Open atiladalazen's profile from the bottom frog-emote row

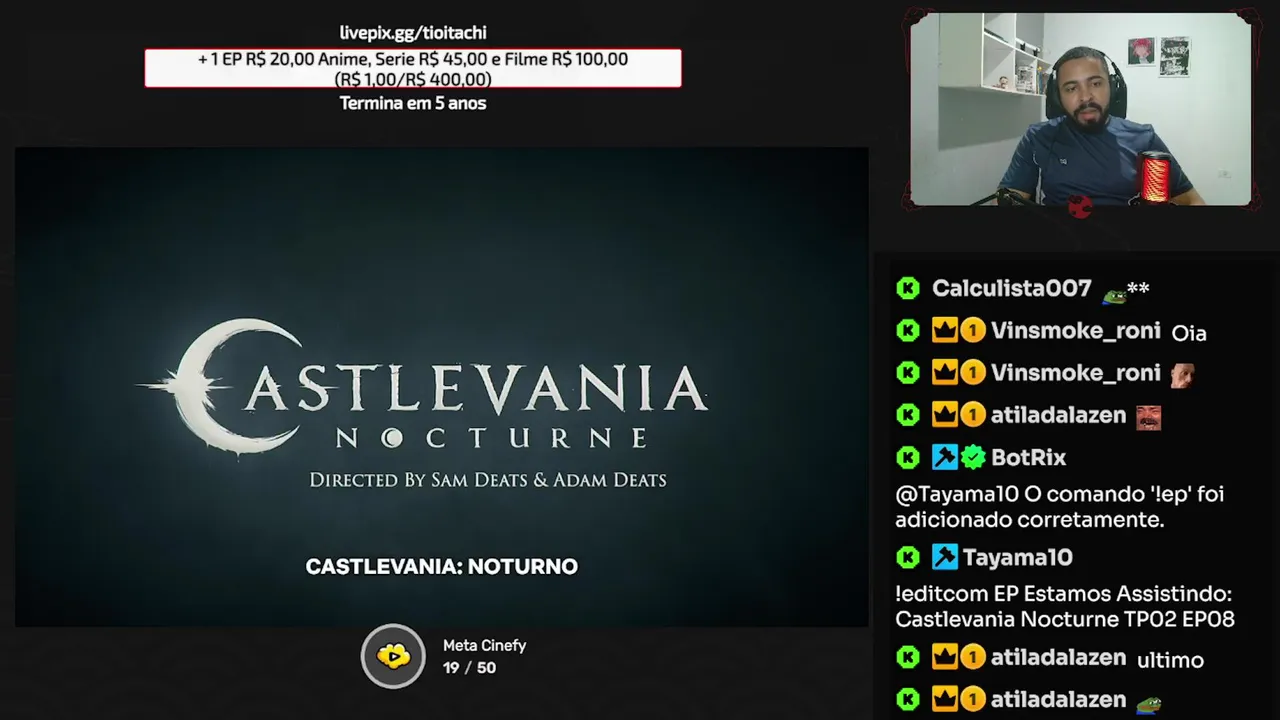pos(1058,700)
